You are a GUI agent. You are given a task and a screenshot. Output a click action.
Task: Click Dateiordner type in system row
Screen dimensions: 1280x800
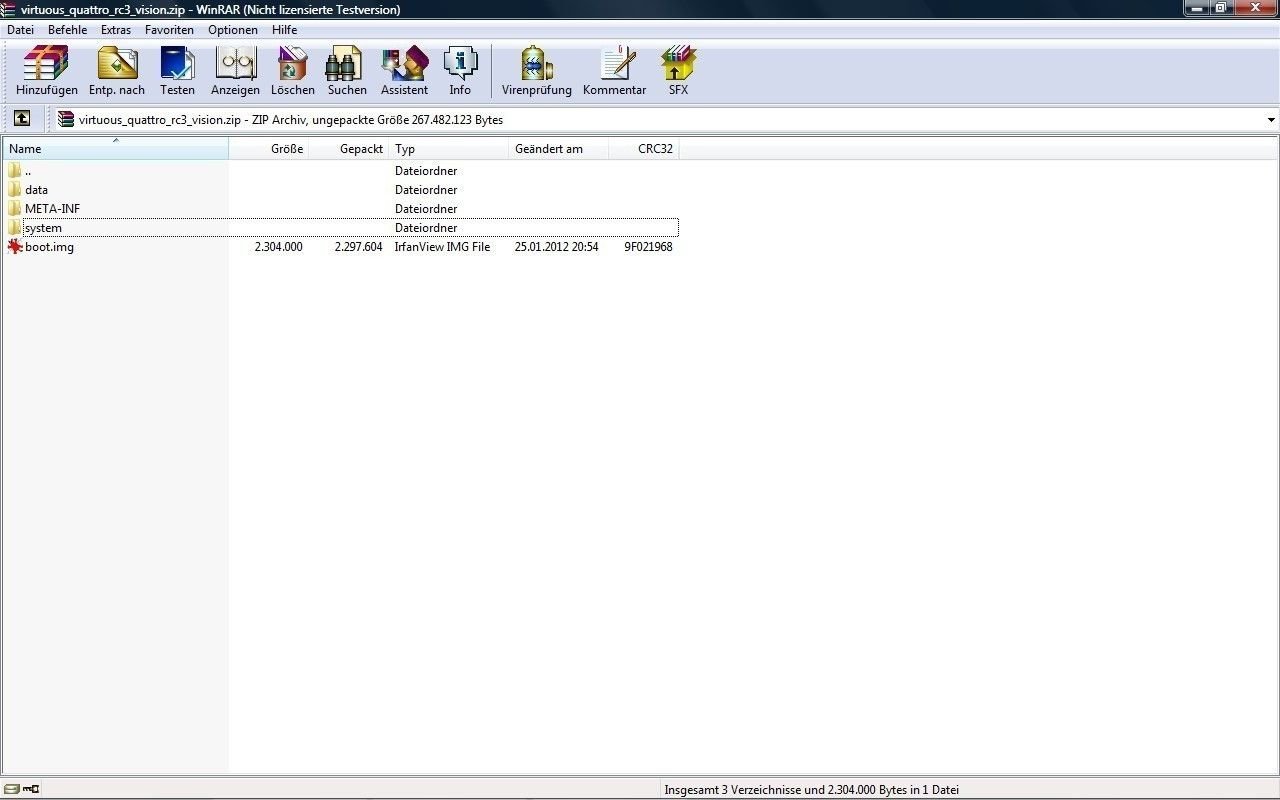[x=426, y=228]
